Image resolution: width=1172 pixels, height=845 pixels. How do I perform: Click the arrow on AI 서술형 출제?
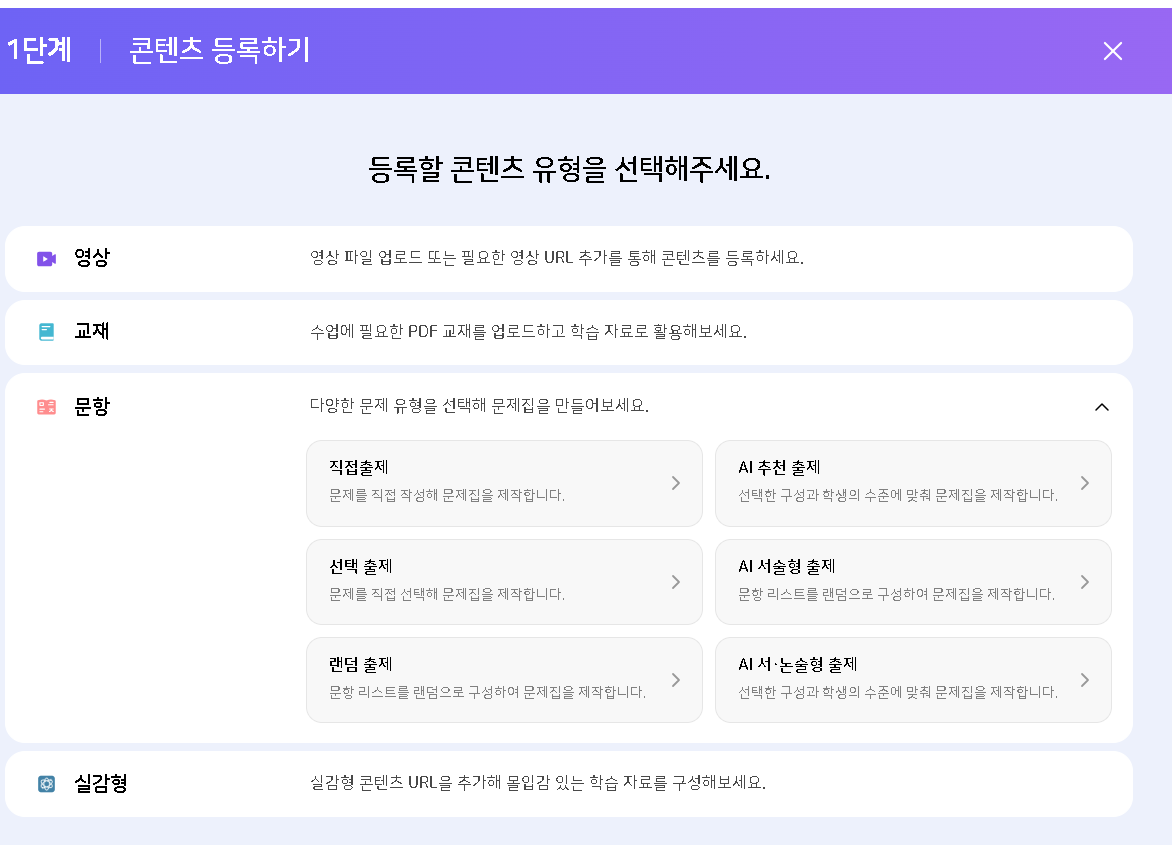click(1085, 582)
